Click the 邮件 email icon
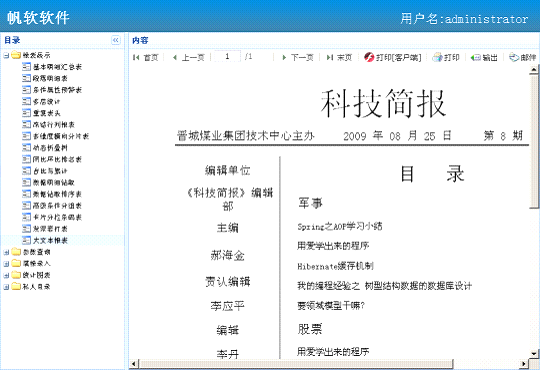The width and height of the screenshot is (545, 374). (514, 57)
